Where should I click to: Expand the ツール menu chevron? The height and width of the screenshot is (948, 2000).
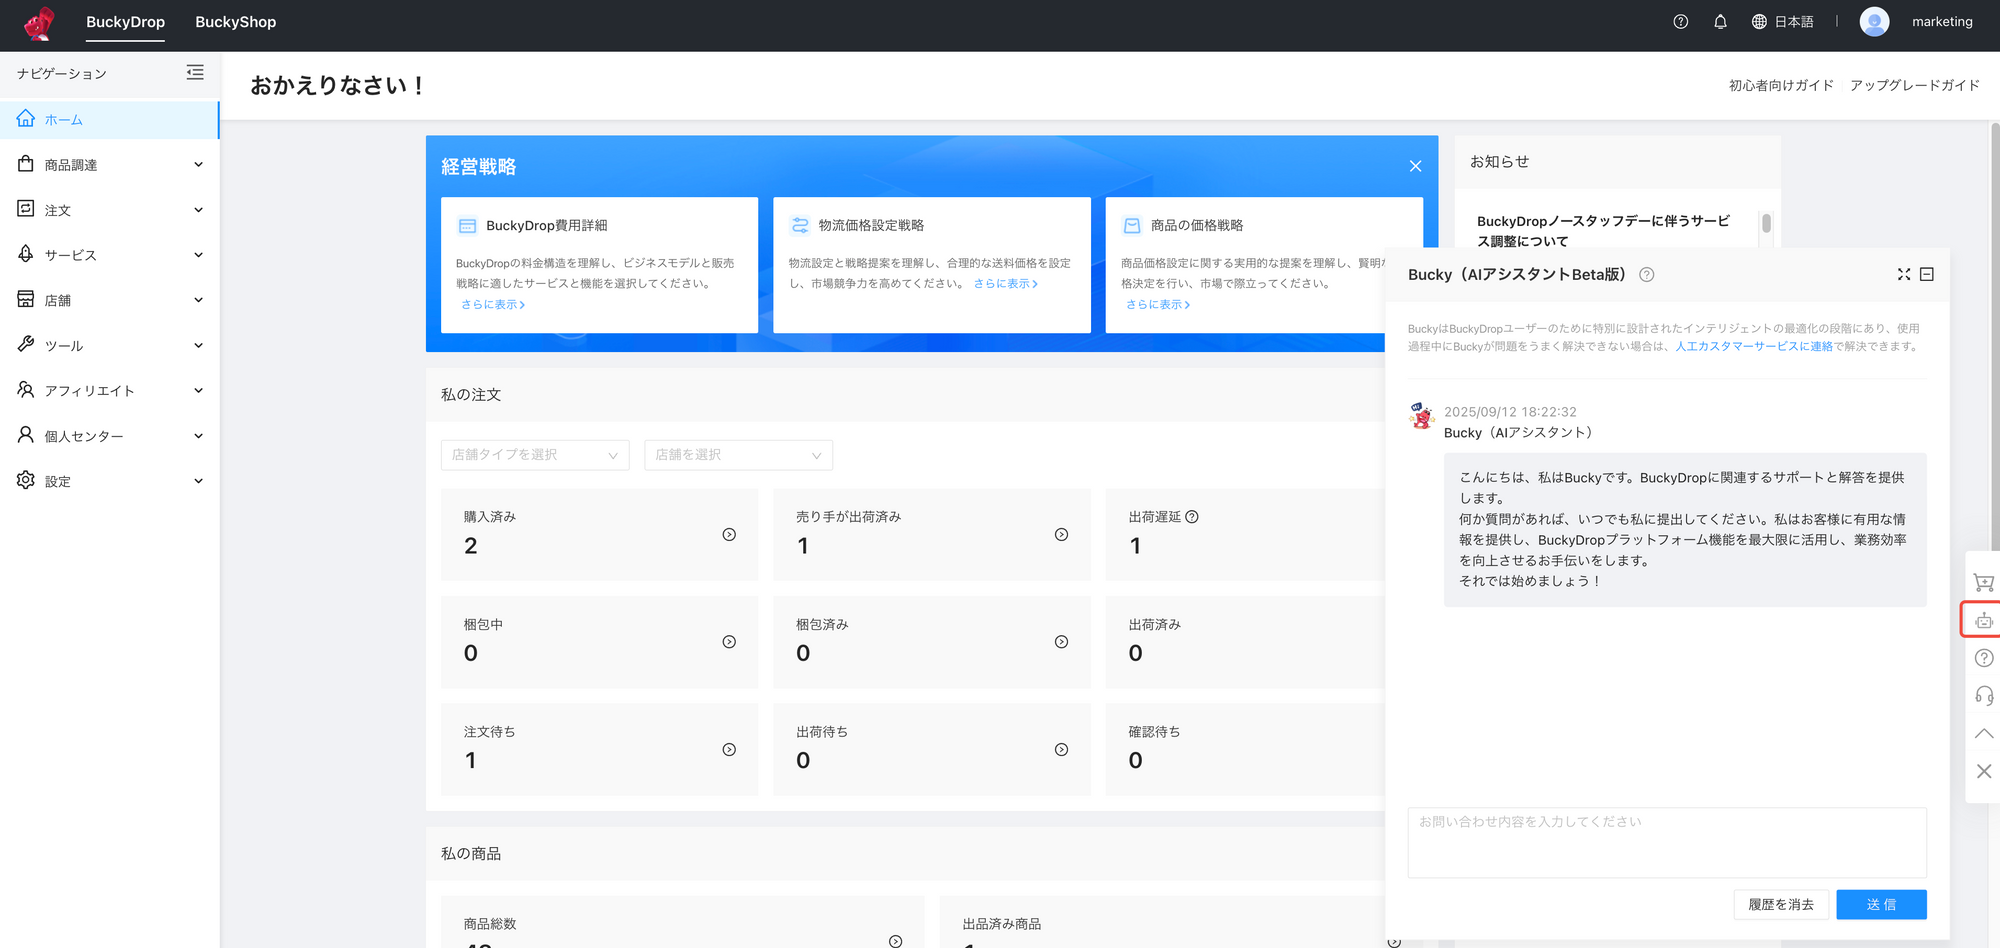pos(198,345)
